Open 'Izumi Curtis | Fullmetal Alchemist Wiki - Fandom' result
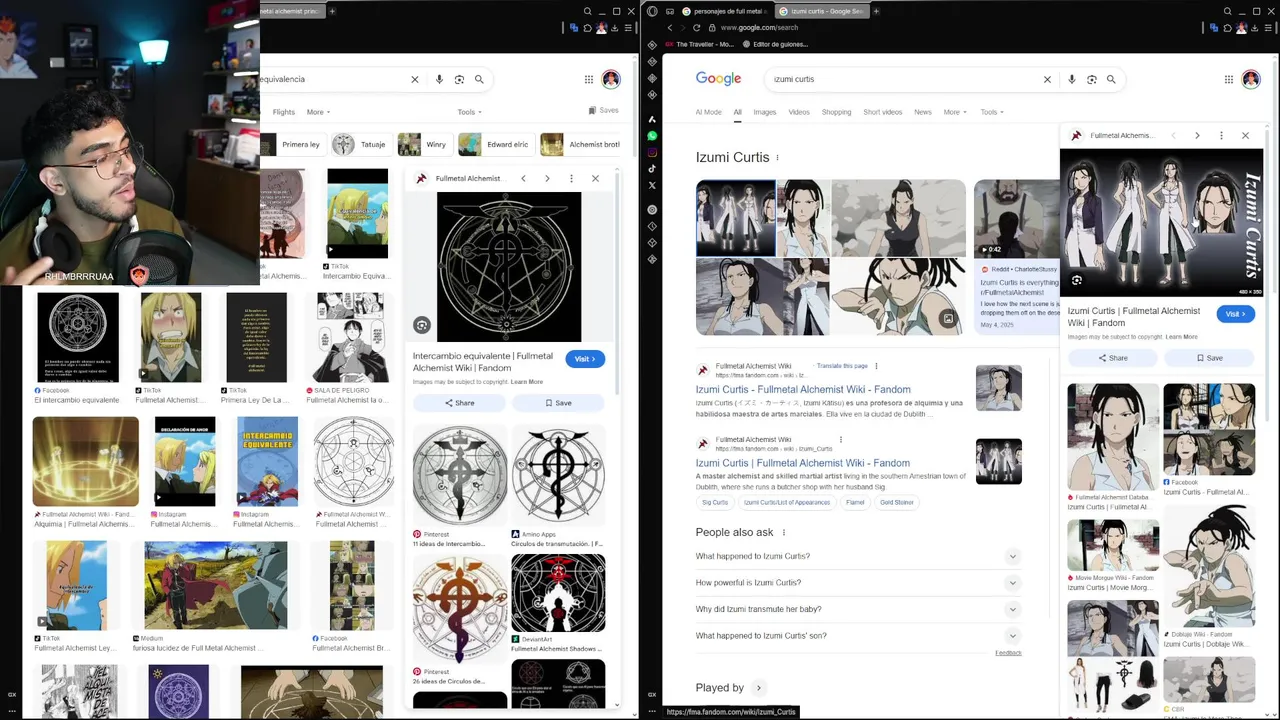The image size is (1280, 720). [x=803, y=463]
